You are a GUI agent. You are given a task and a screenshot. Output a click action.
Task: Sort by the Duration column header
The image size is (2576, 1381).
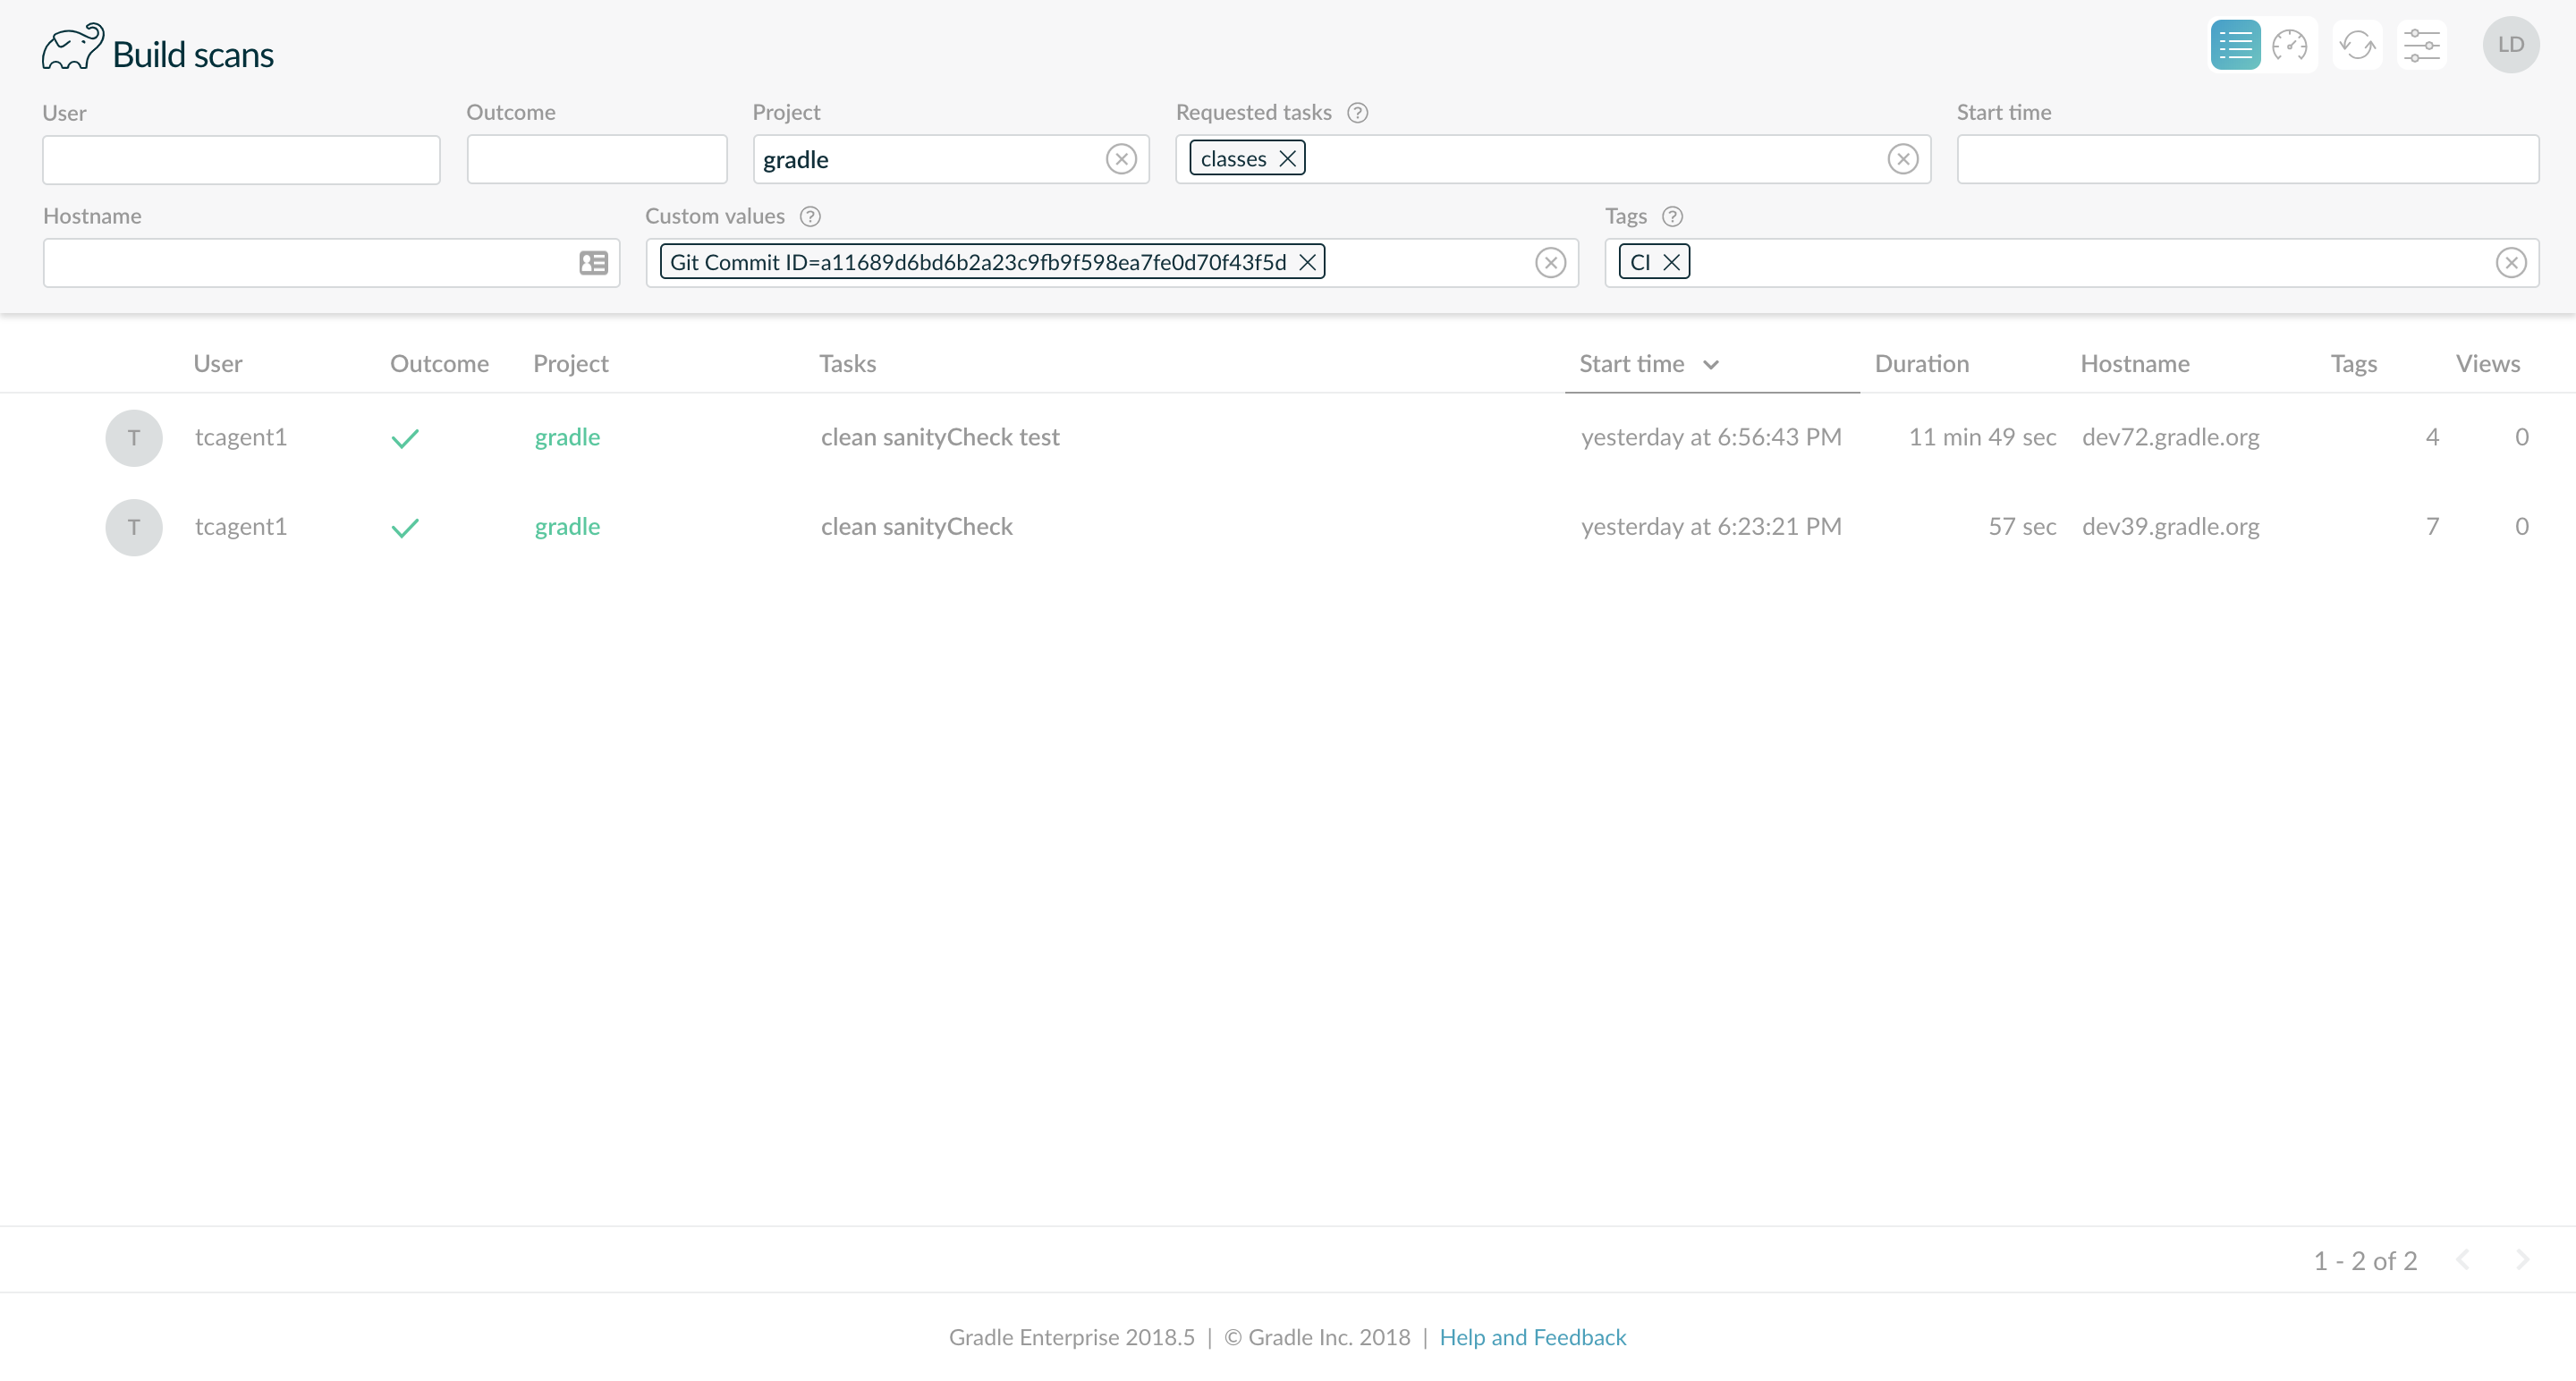1921,364
